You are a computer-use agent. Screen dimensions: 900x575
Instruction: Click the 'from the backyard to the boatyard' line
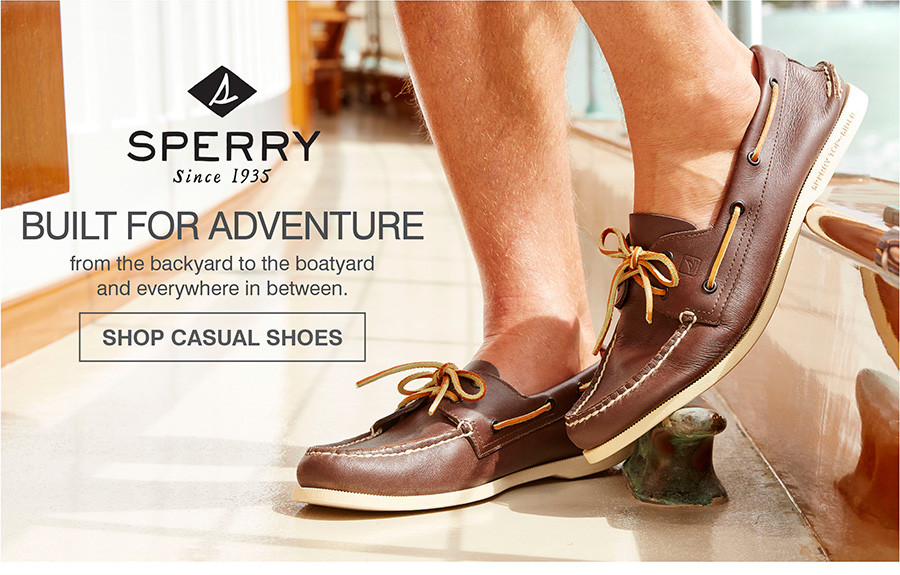[x=222, y=264]
